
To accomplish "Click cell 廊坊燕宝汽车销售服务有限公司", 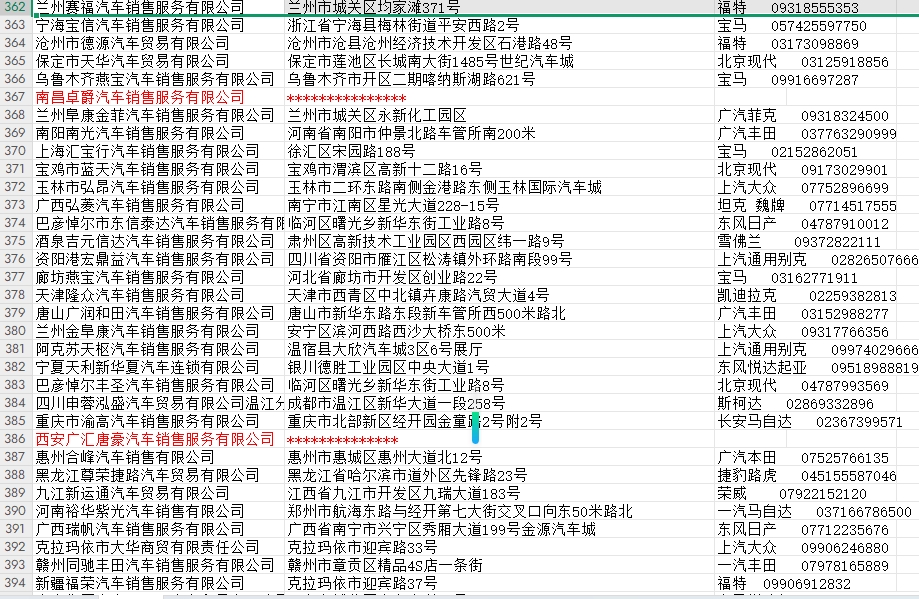I will point(140,277).
